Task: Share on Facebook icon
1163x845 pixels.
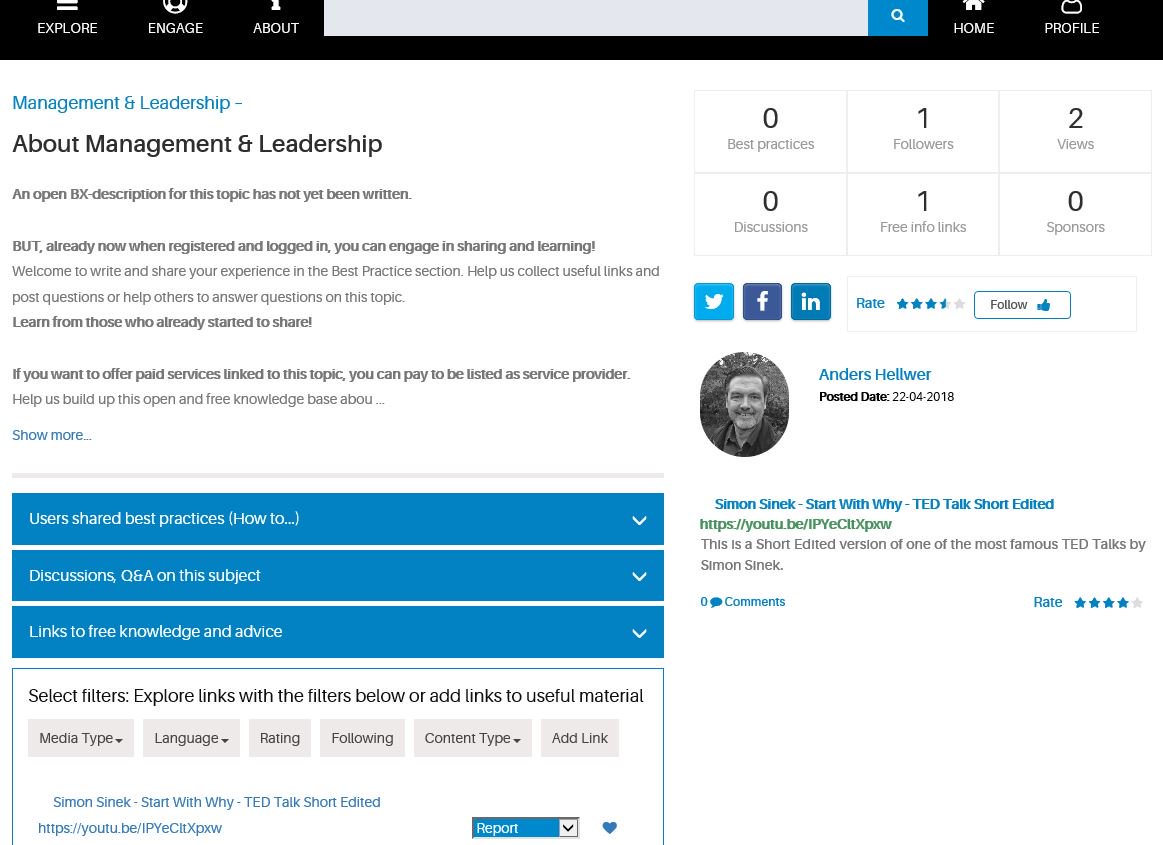Action: pos(762,301)
